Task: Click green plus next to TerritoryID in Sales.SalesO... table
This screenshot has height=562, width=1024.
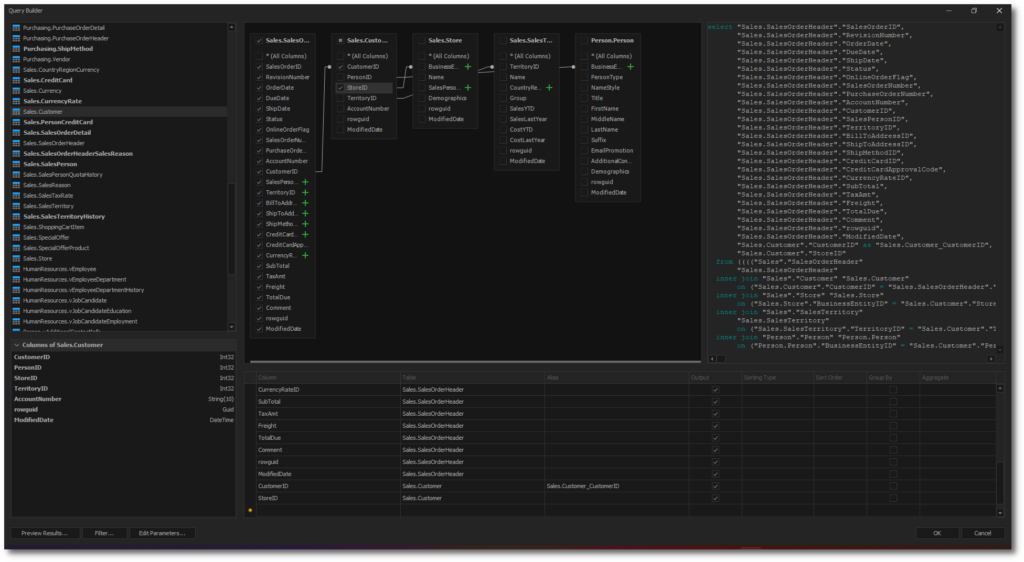Action: point(305,193)
